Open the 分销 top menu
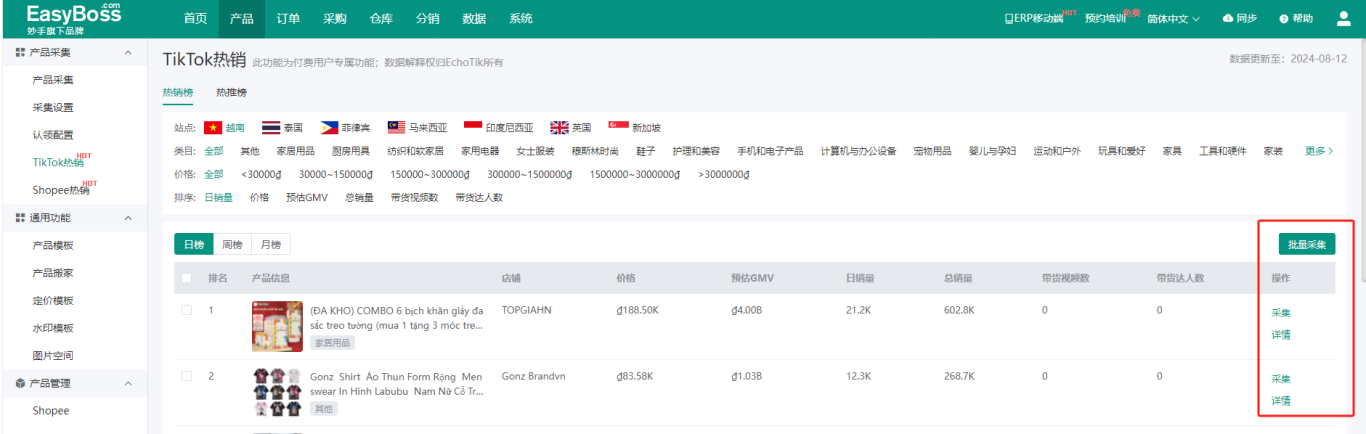 click(427, 19)
